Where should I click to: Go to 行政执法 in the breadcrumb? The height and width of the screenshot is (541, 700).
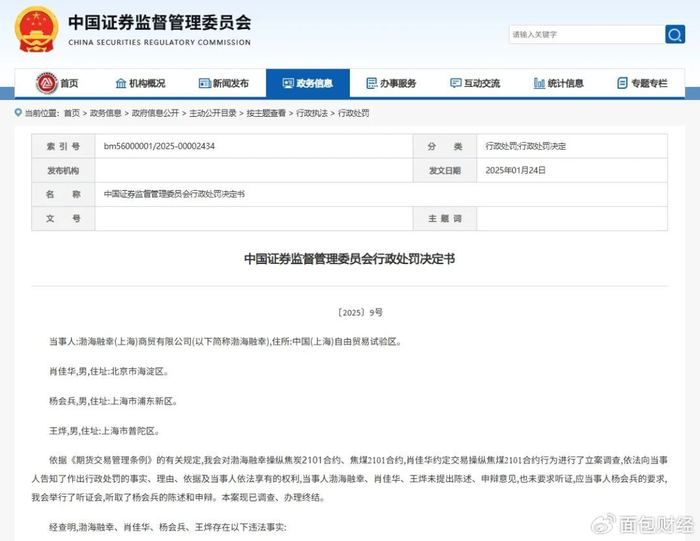coord(312,113)
